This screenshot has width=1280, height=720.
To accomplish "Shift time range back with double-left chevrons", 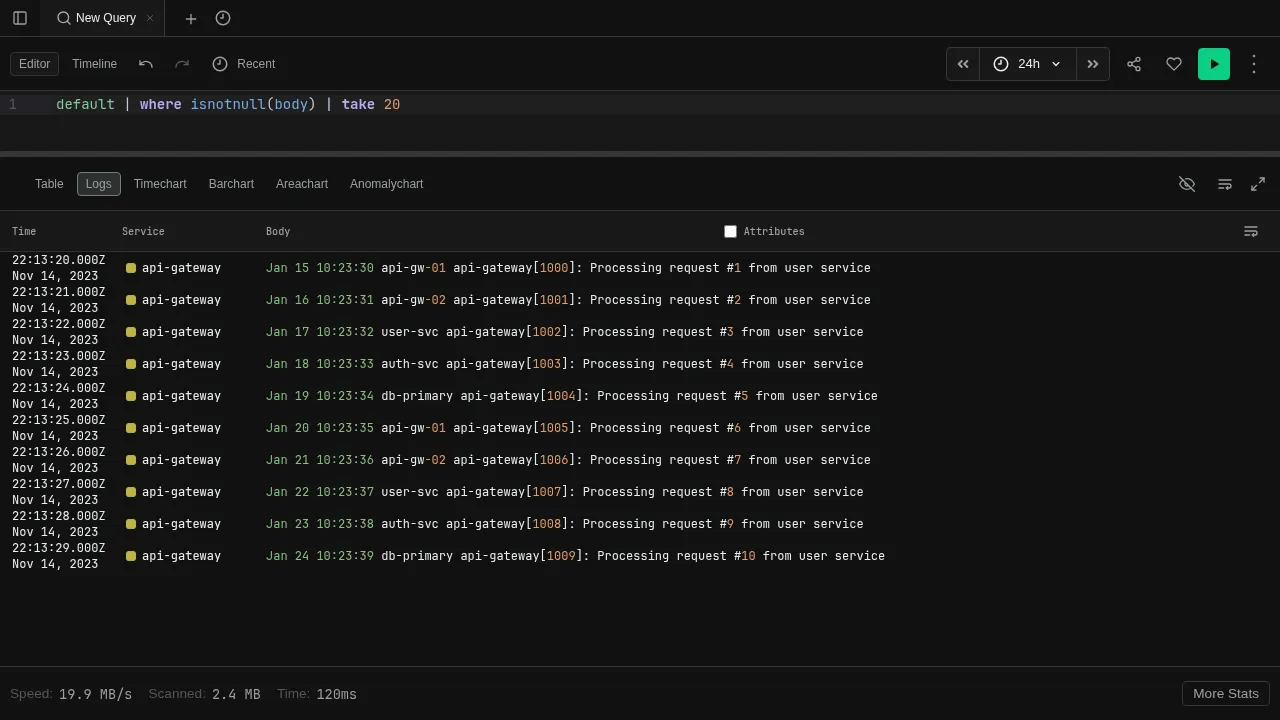I will tap(962, 63).
